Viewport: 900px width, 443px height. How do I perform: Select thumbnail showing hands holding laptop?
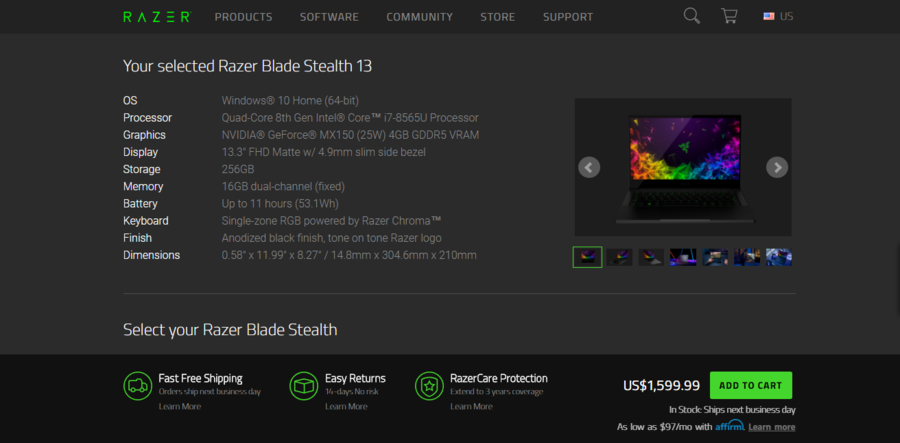[x=715, y=257]
